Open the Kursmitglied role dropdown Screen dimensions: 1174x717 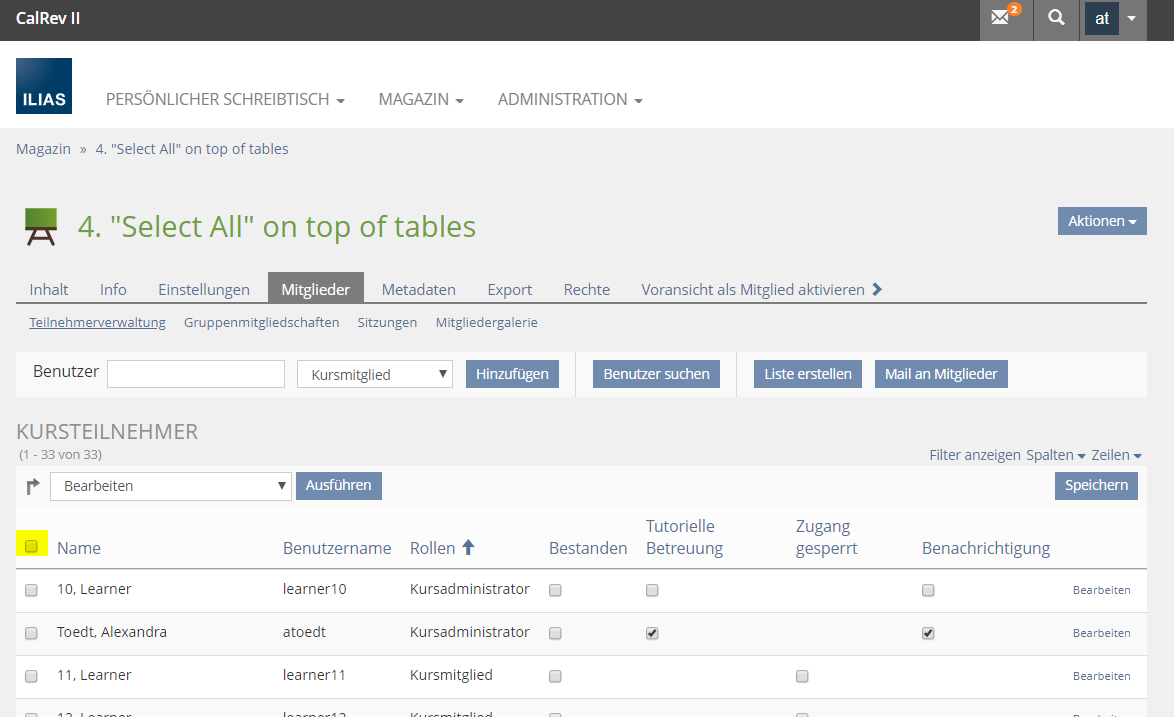[375, 374]
